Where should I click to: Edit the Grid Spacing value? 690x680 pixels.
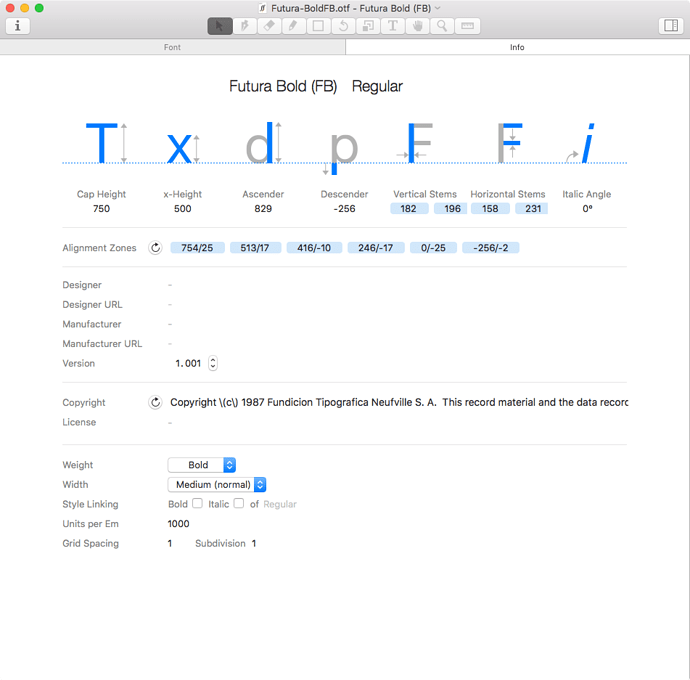tap(170, 544)
